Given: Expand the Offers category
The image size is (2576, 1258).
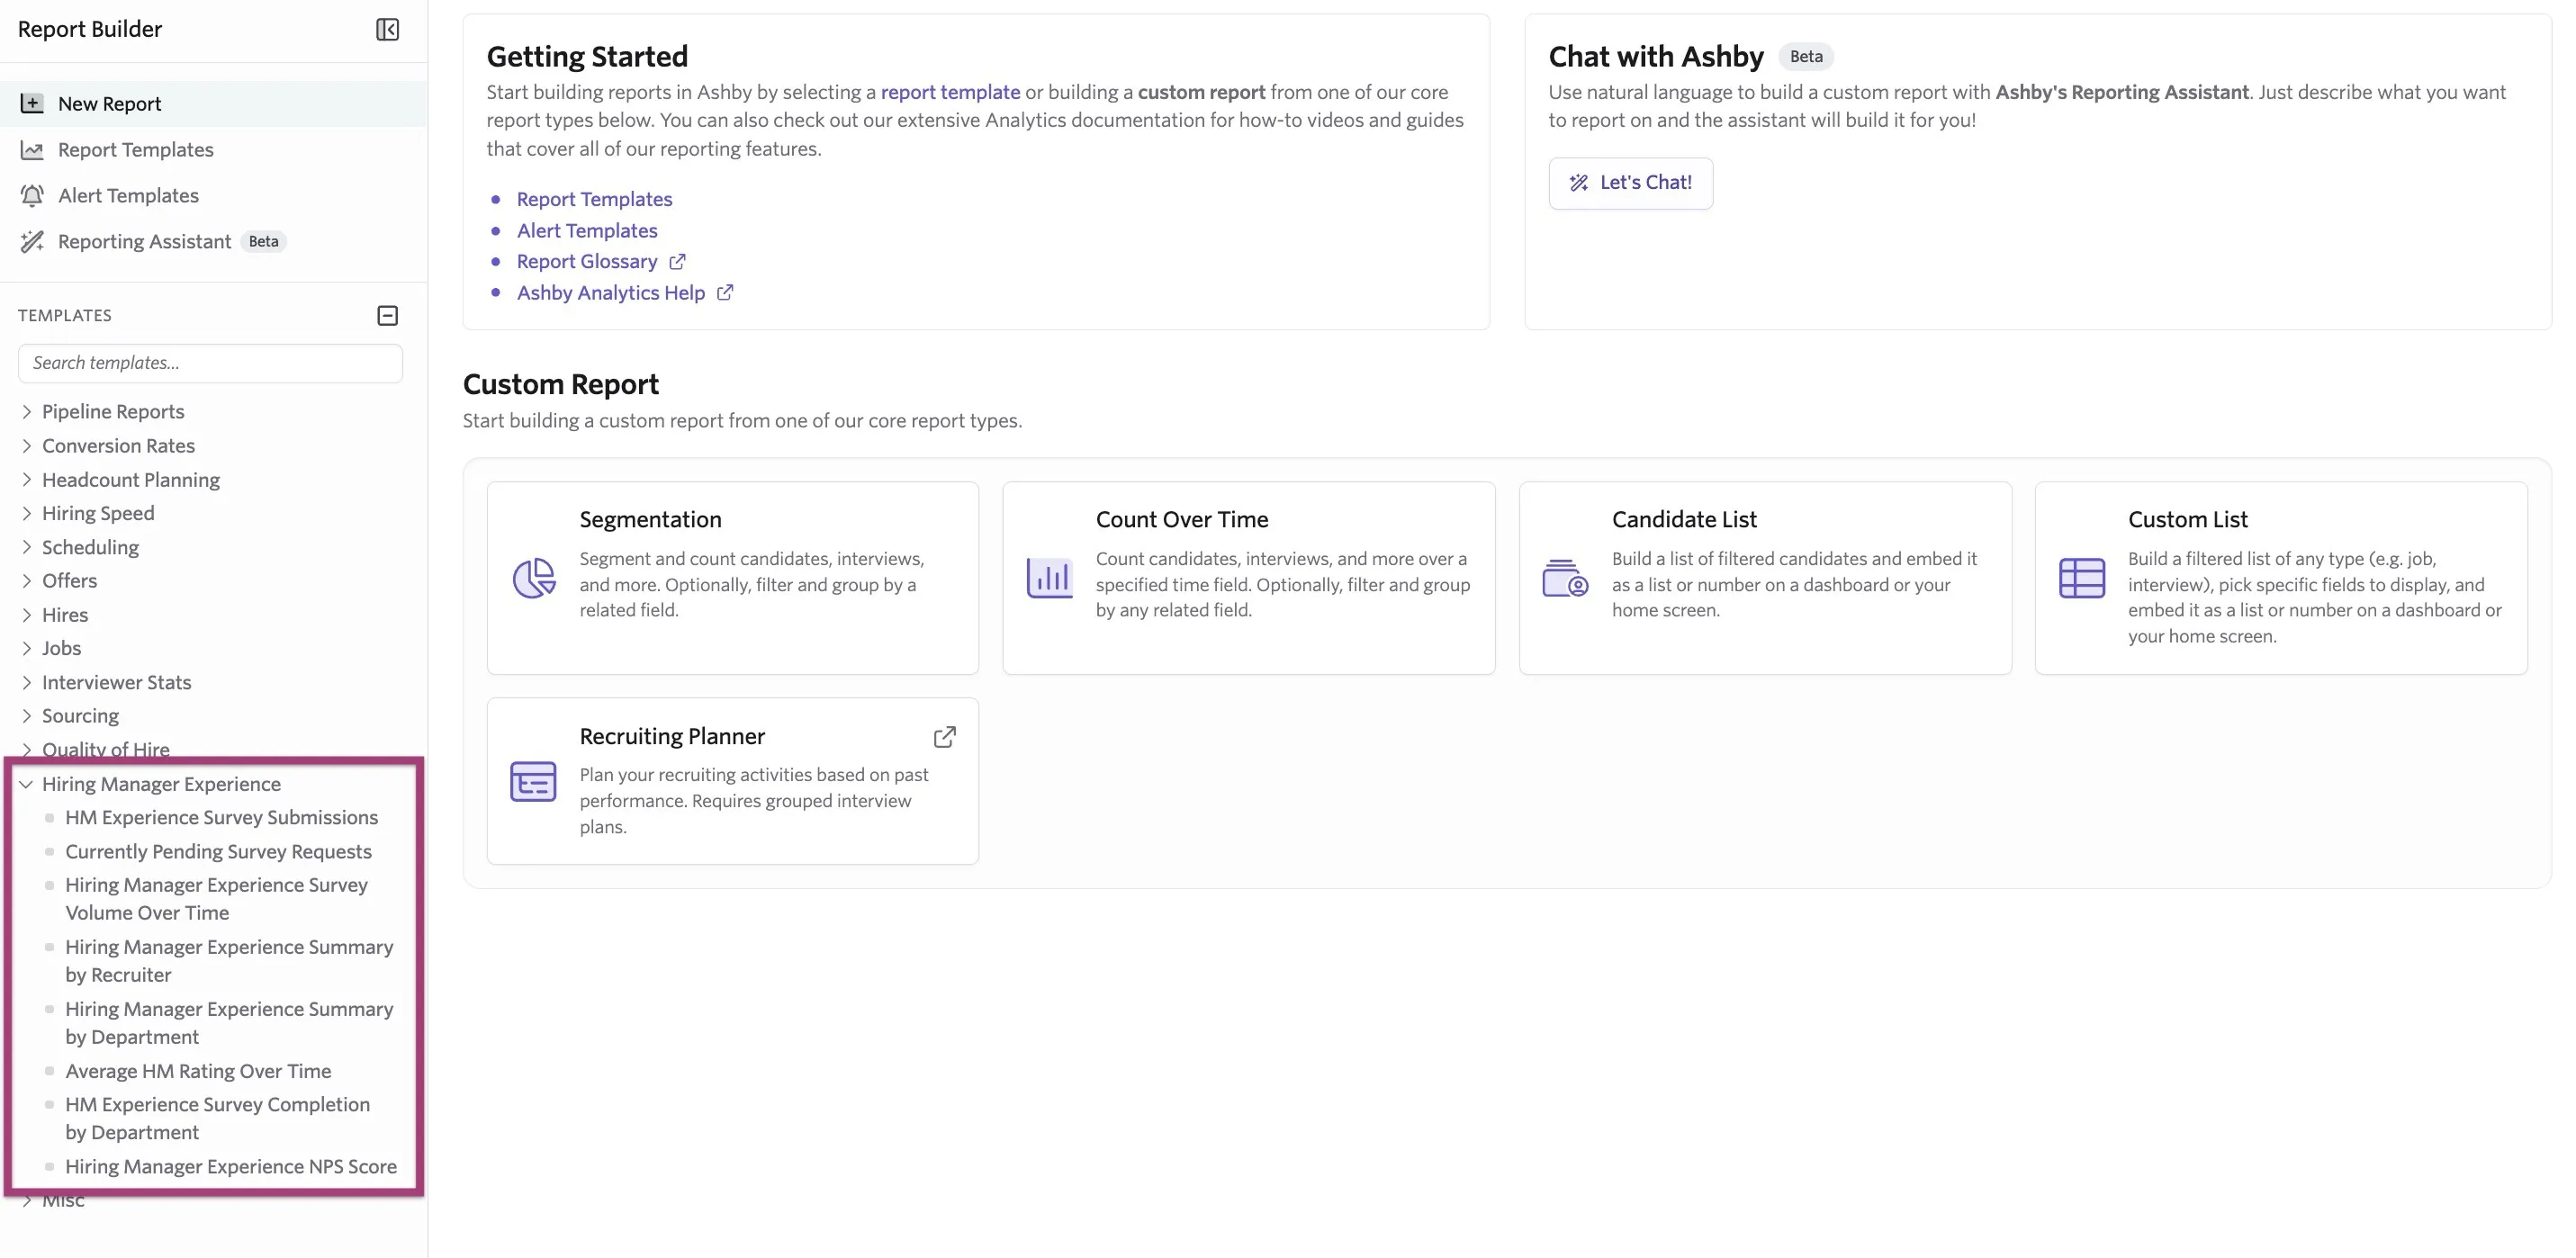Looking at the screenshot, I should point(27,580).
